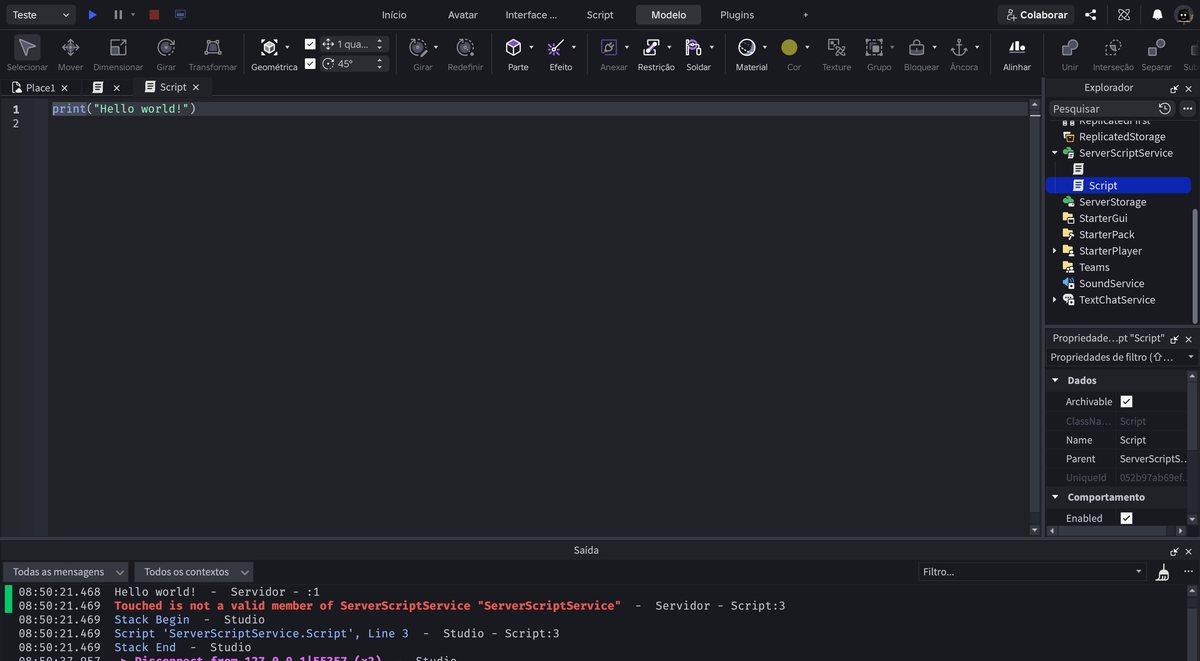
Task: Open the share icon next to Colaborar
Action: 1091,15
